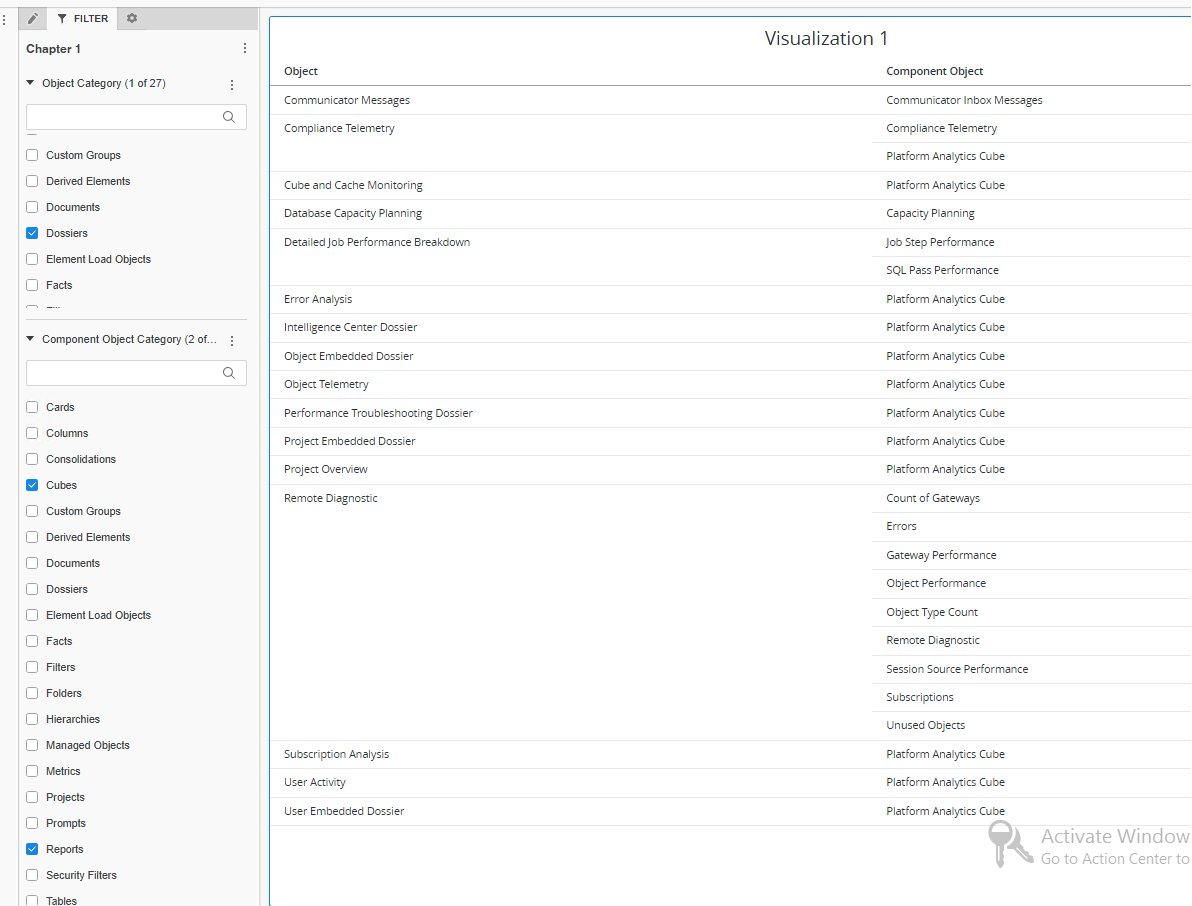Check the Hierarchies filter option
This screenshot has height=906, width=1192.
tap(31, 719)
